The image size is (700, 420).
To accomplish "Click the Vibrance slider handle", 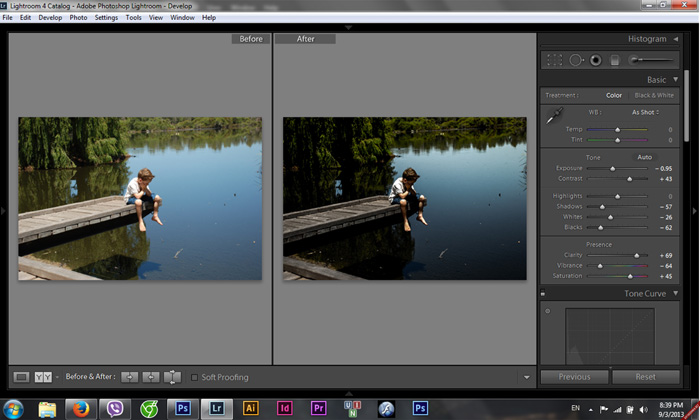I will [600, 266].
